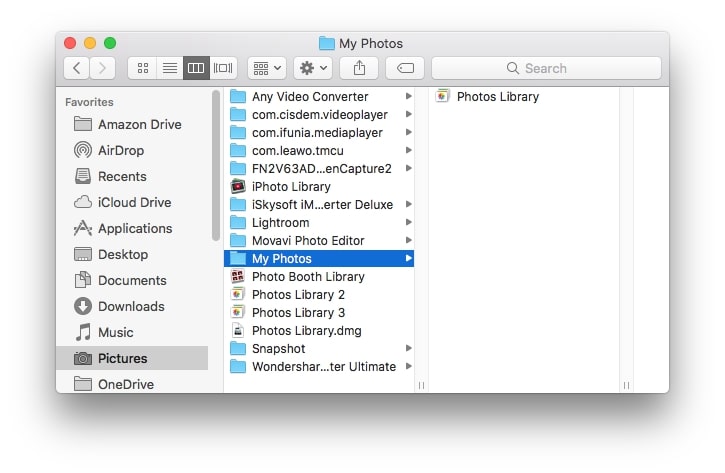The height and width of the screenshot is (473, 725).
Task: Open iCloud Drive in the sidebar
Action: [133, 202]
